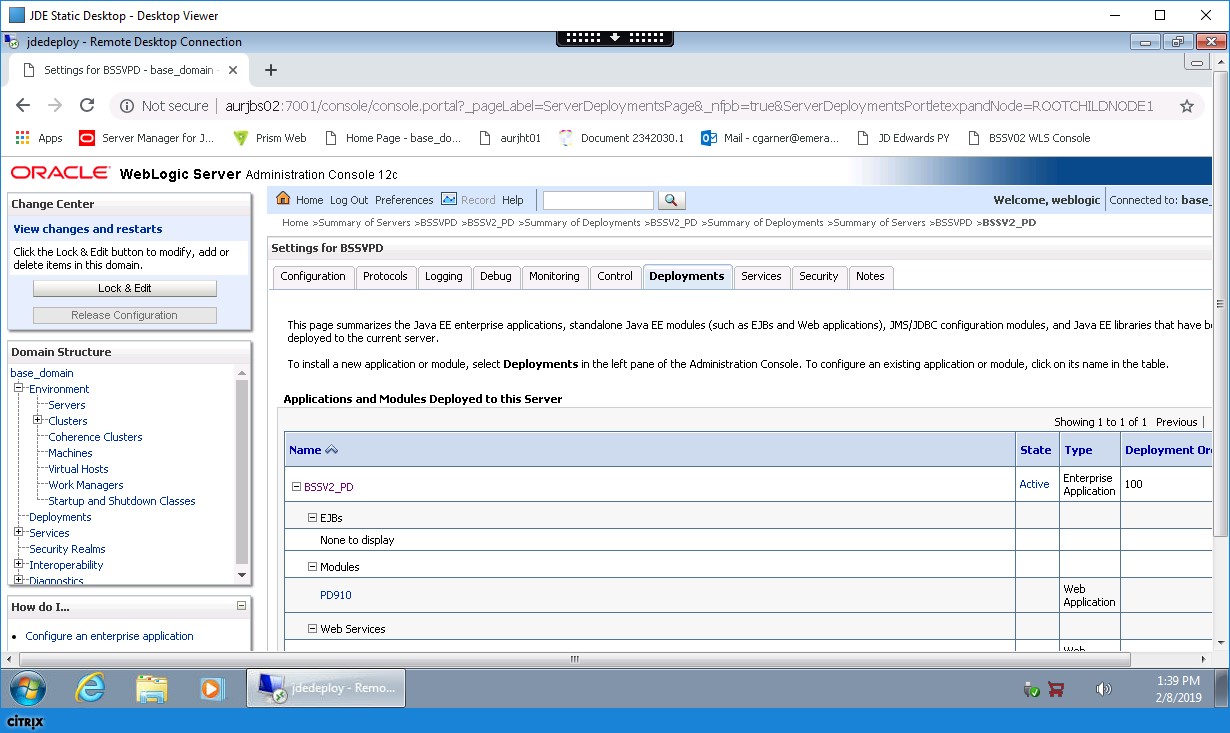Click the WebLogic Home house icon

[x=283, y=199]
